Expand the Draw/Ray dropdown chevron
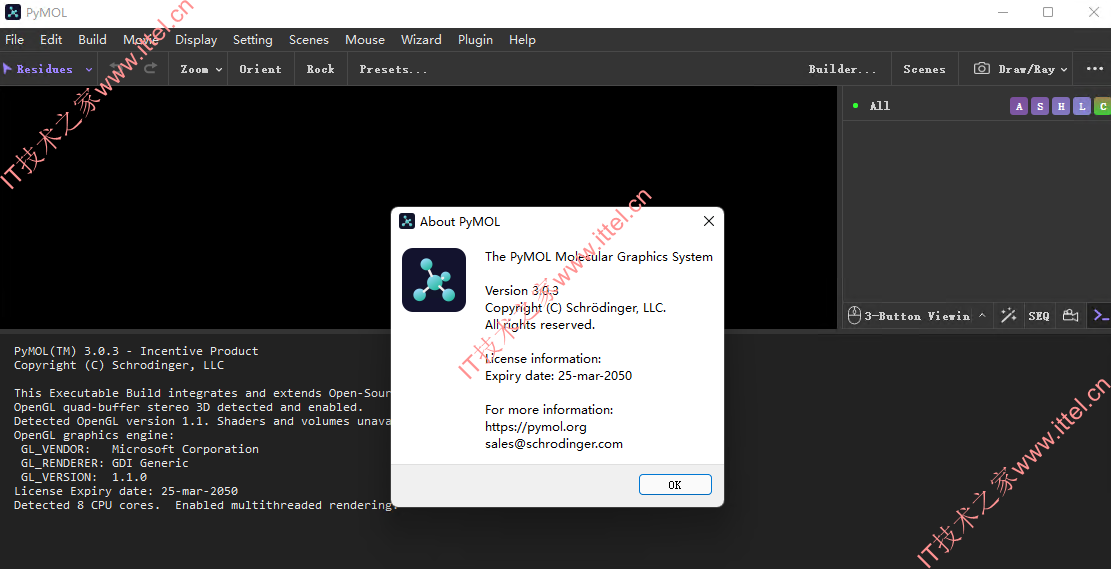This screenshot has height=569, width=1111. (1064, 69)
